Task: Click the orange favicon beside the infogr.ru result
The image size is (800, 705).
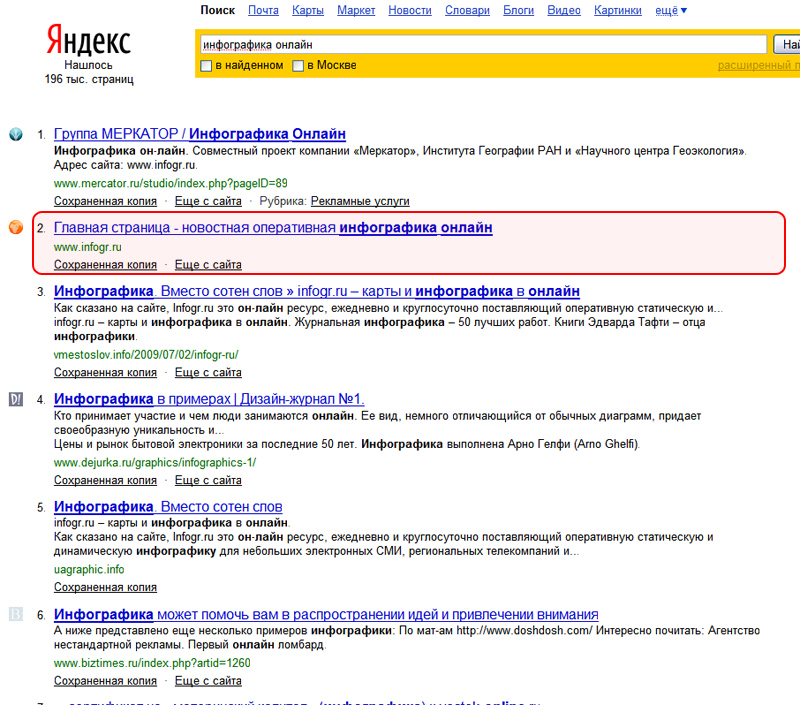Action: [16, 227]
